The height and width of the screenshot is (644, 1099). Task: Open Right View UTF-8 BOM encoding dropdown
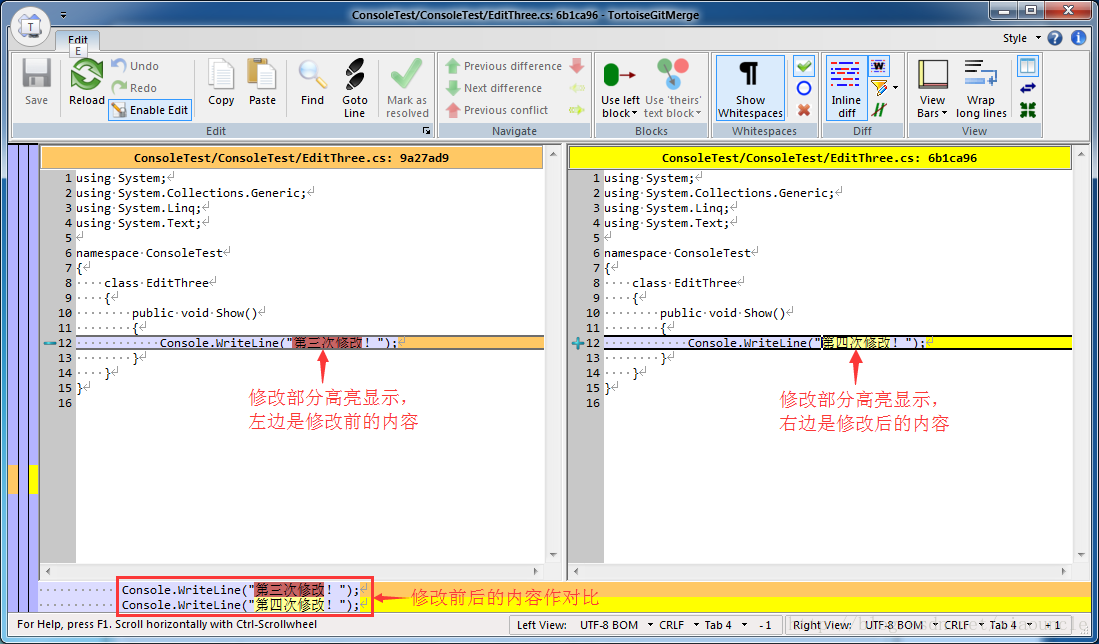901,624
